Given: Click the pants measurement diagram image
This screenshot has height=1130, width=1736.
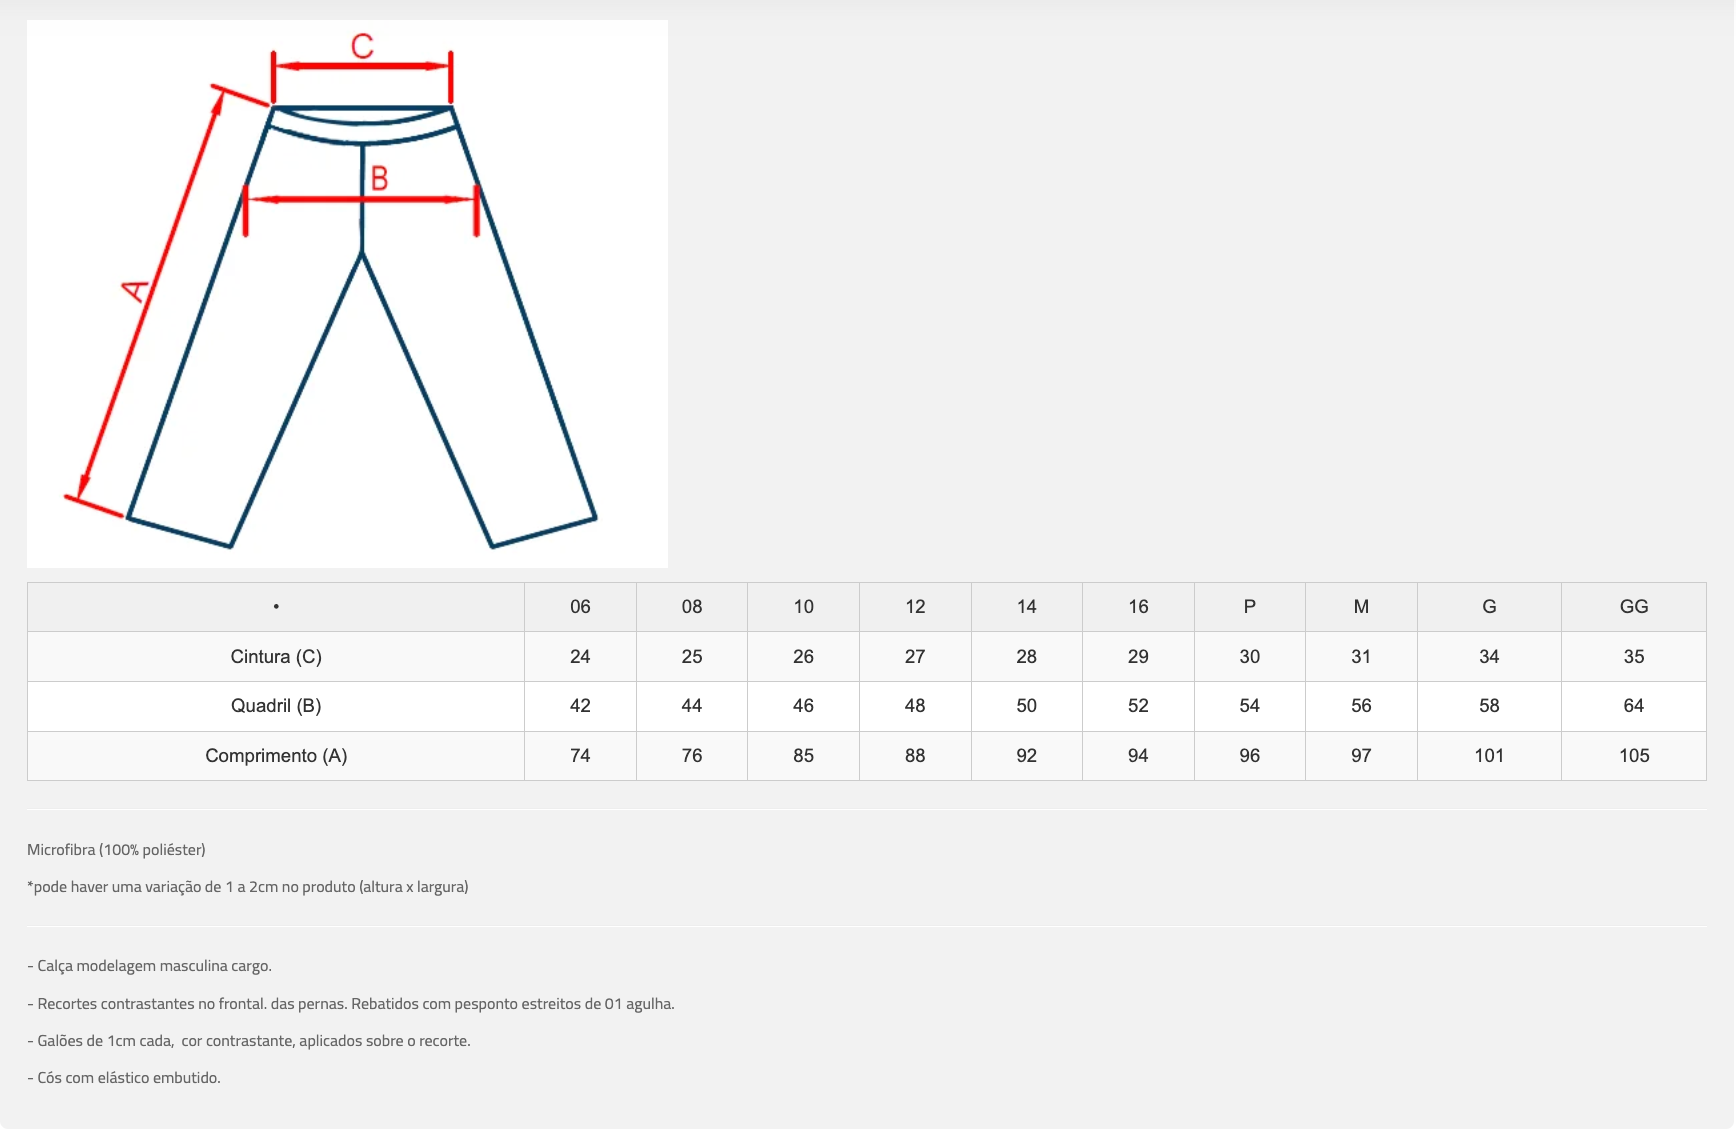Looking at the screenshot, I should (x=347, y=294).
